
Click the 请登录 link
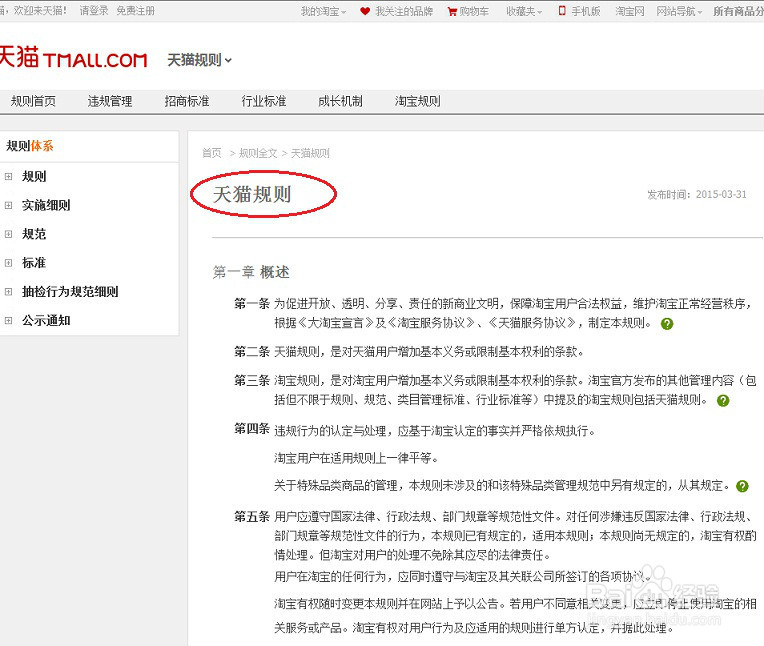coord(94,11)
